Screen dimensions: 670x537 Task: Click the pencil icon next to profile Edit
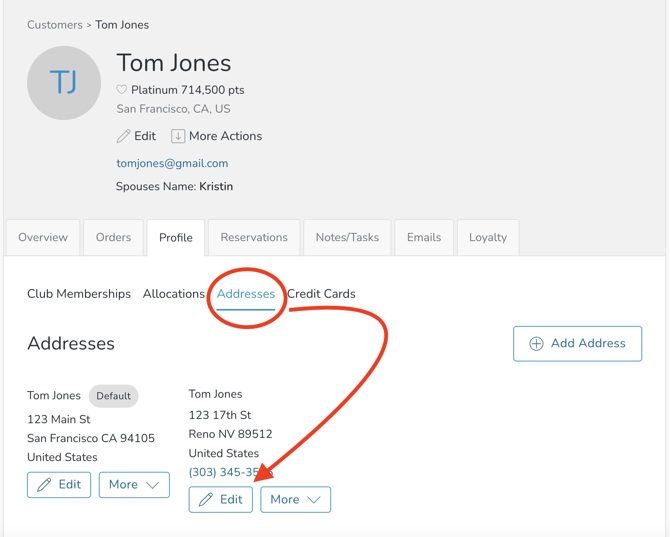[x=124, y=136]
